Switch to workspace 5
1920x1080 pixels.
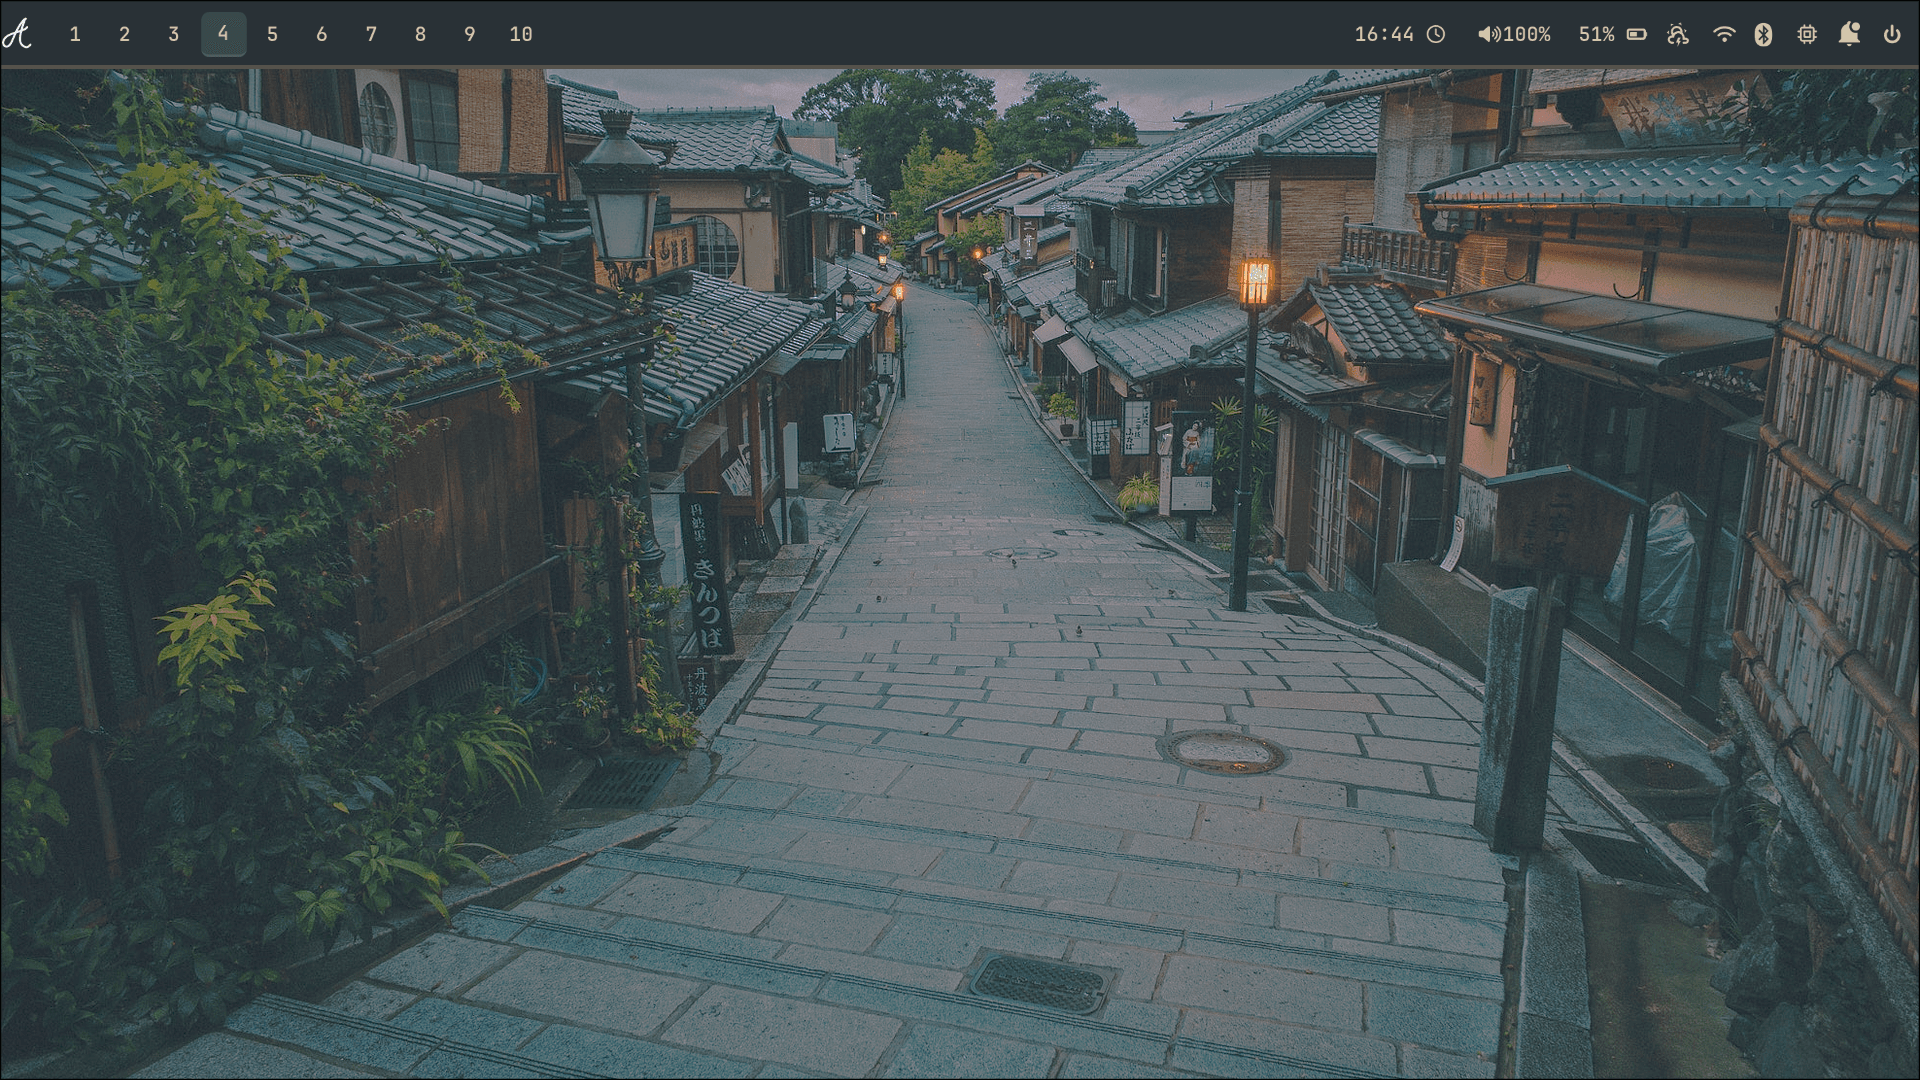[x=272, y=34]
